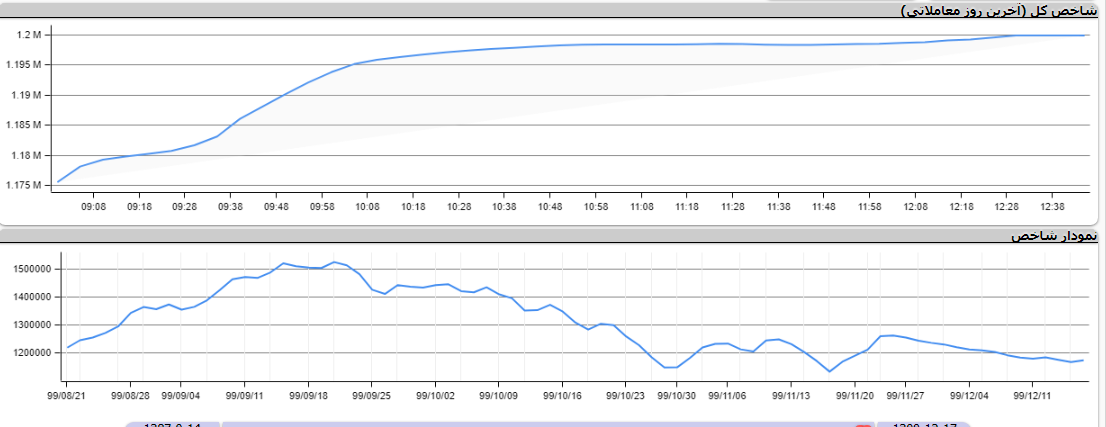Screen dimensions: 1106x427
Task: Click the شاخص کل chart title
Action: 999,10
